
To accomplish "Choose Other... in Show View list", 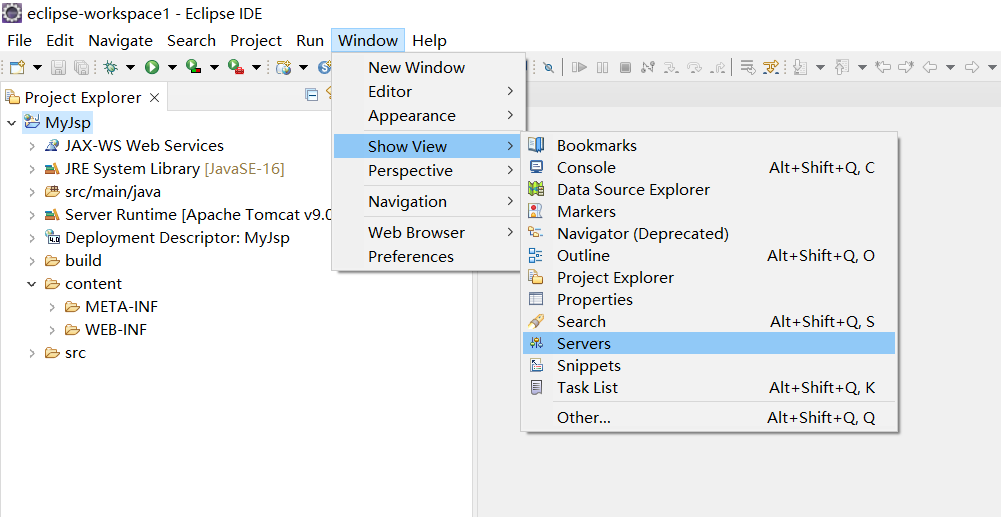I will click(583, 417).
